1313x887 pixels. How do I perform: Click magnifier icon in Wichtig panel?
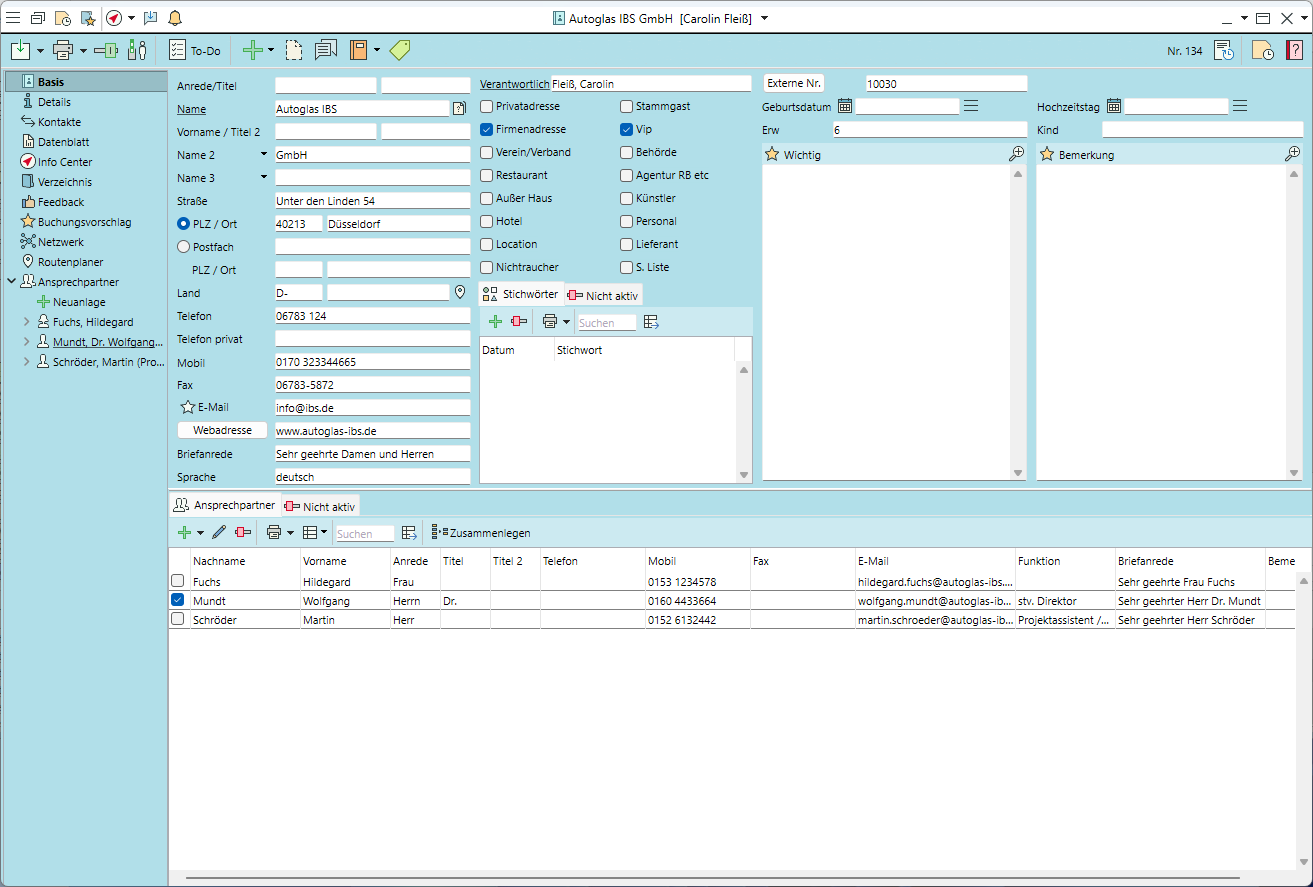(1016, 154)
